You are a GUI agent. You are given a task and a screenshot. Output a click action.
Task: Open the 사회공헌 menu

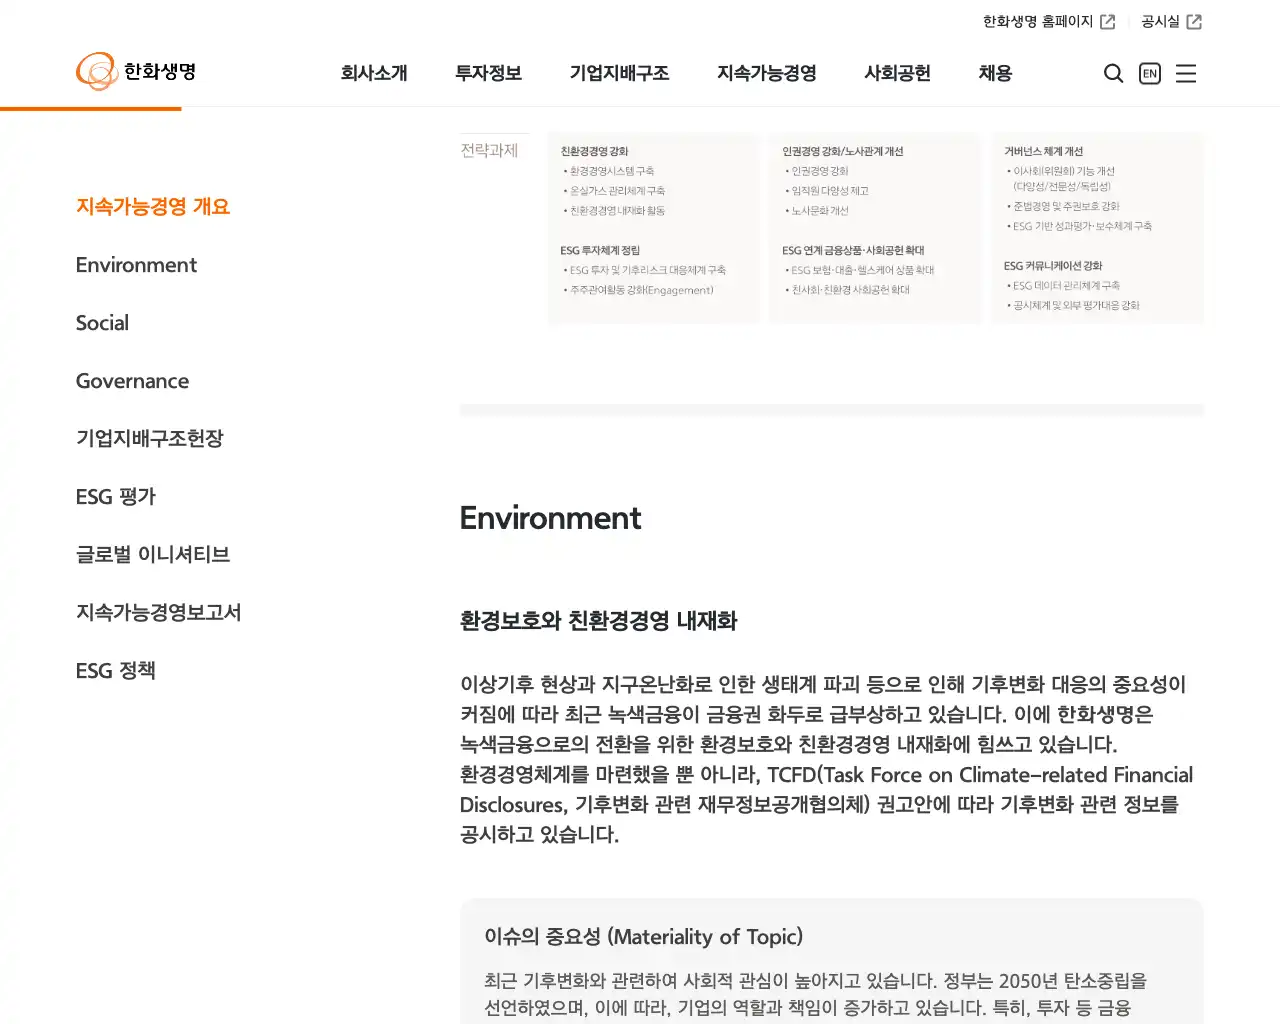point(897,72)
